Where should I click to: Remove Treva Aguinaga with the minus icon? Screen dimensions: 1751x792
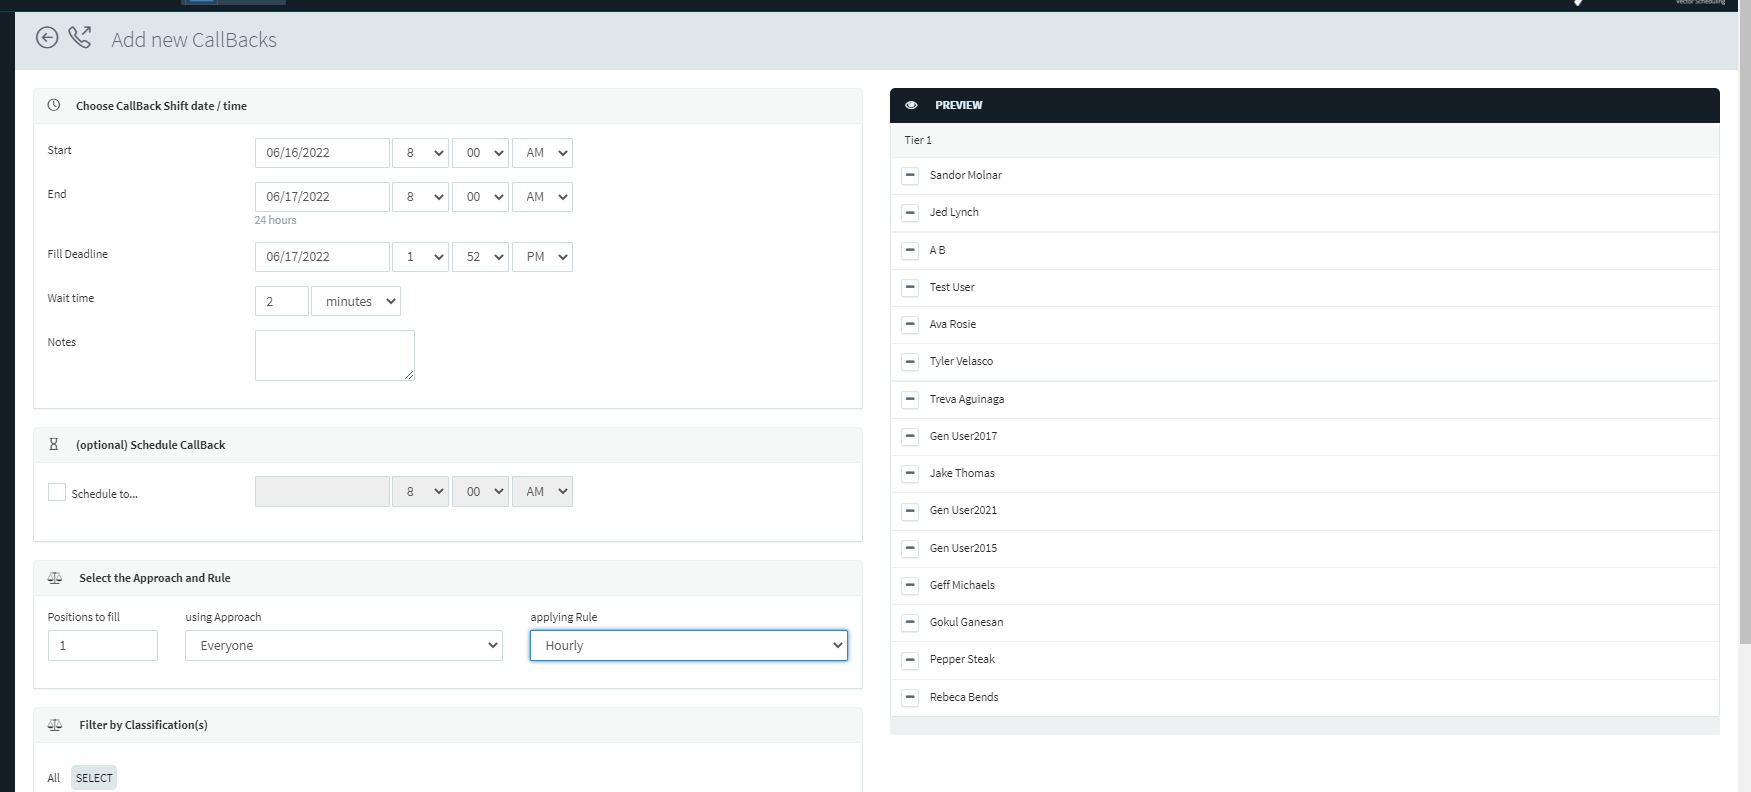tap(910, 399)
